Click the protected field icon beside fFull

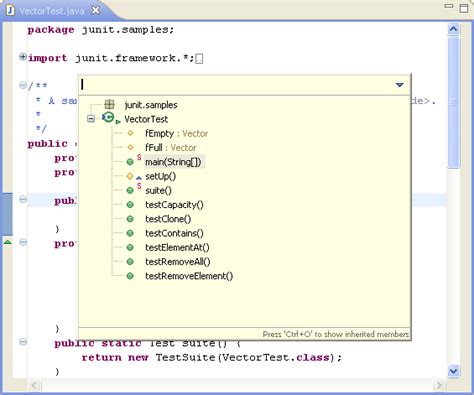coord(130,147)
